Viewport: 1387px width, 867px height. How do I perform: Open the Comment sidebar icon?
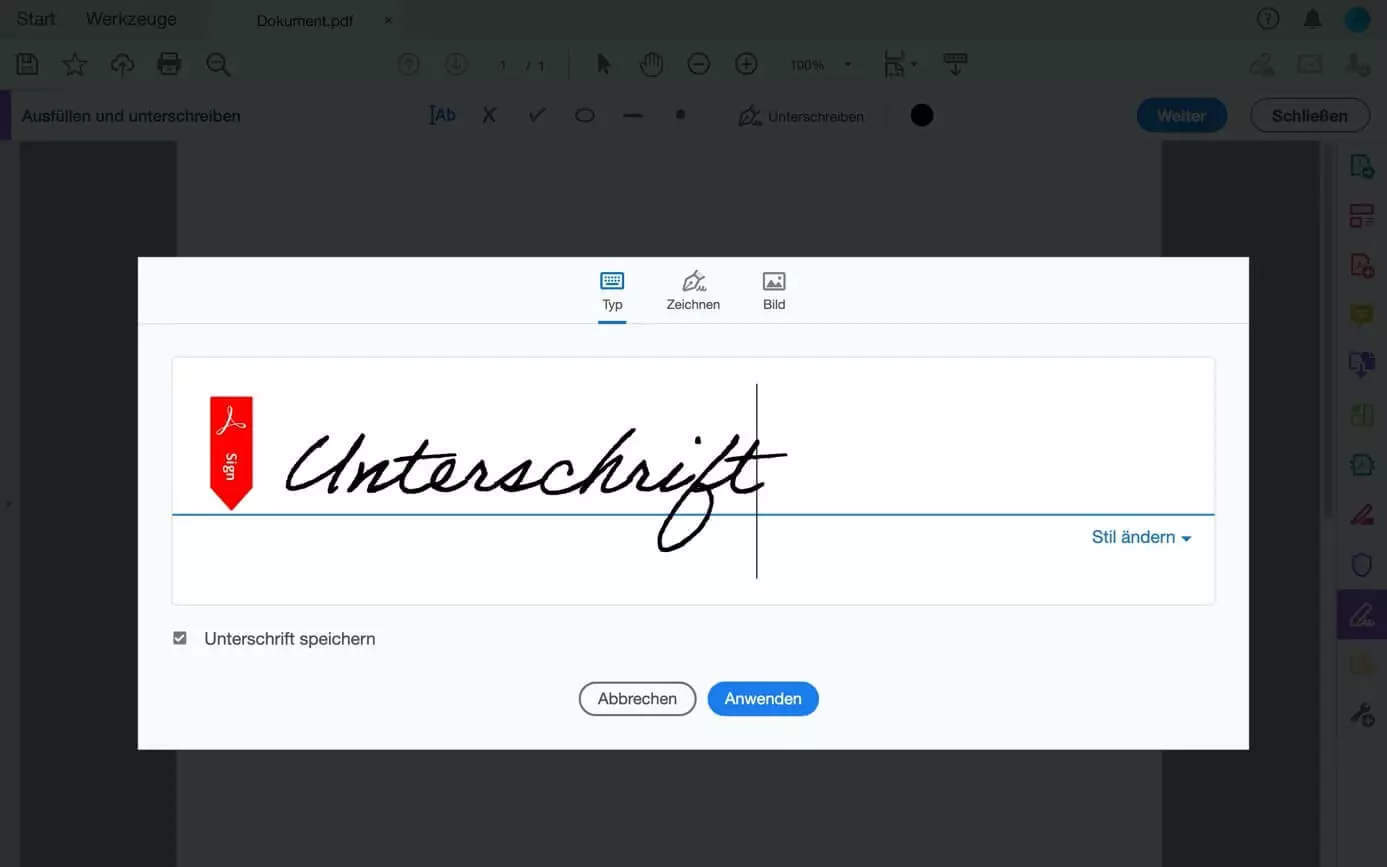click(x=1362, y=315)
